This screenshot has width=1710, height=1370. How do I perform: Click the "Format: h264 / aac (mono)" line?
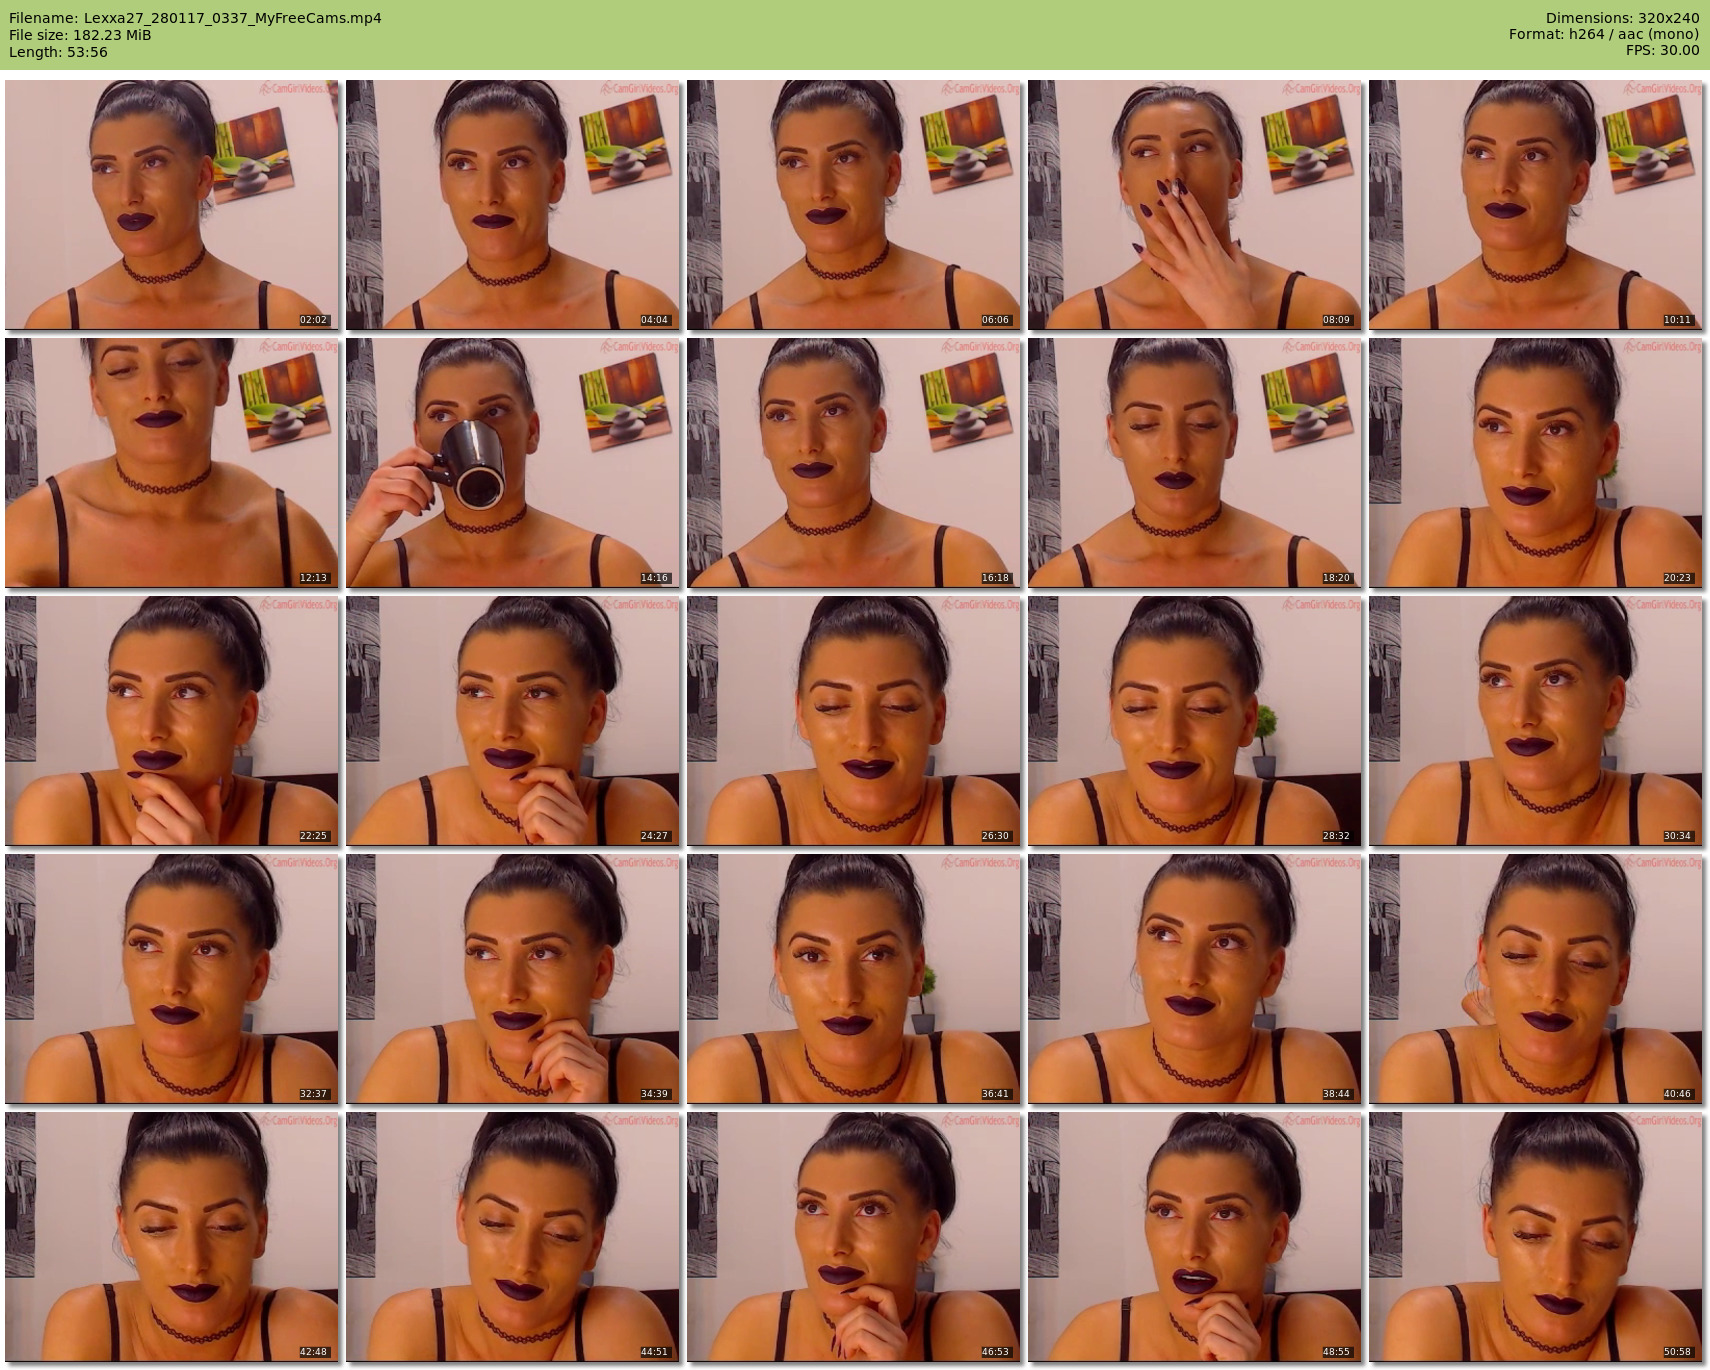(x=1604, y=35)
